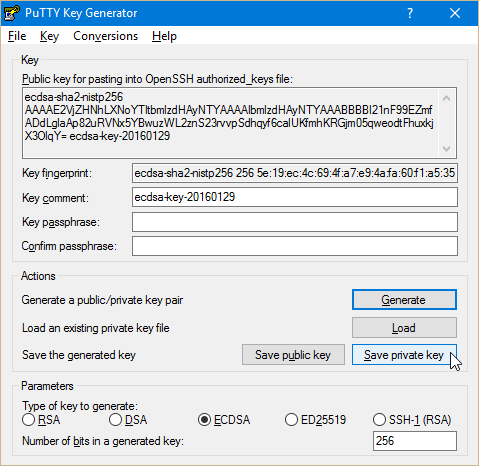Click the 'Load an existing private key file' label
Screen dimensions: 479x466
pos(96,328)
